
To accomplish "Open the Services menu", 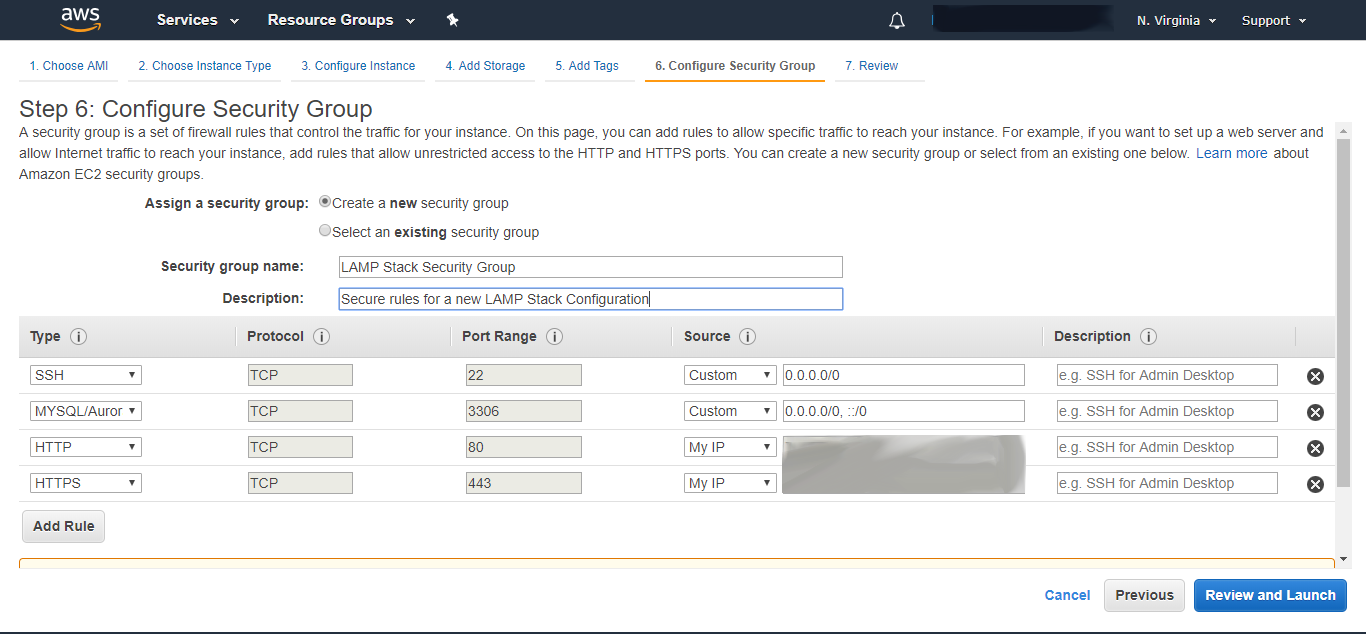I will (x=198, y=20).
